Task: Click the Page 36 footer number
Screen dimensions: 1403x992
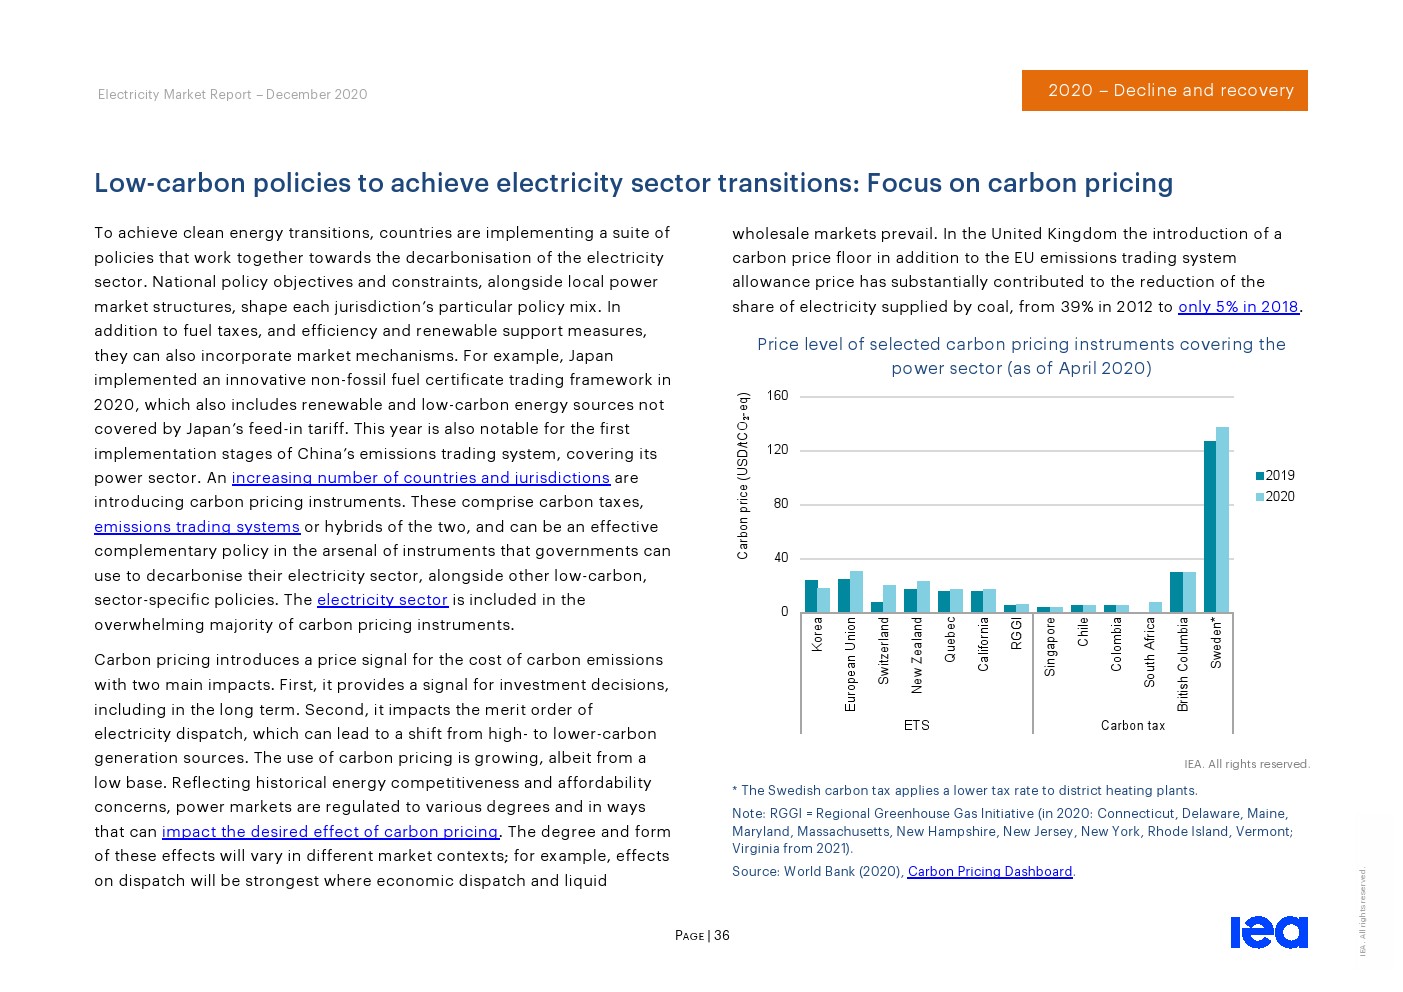Action: point(702,936)
